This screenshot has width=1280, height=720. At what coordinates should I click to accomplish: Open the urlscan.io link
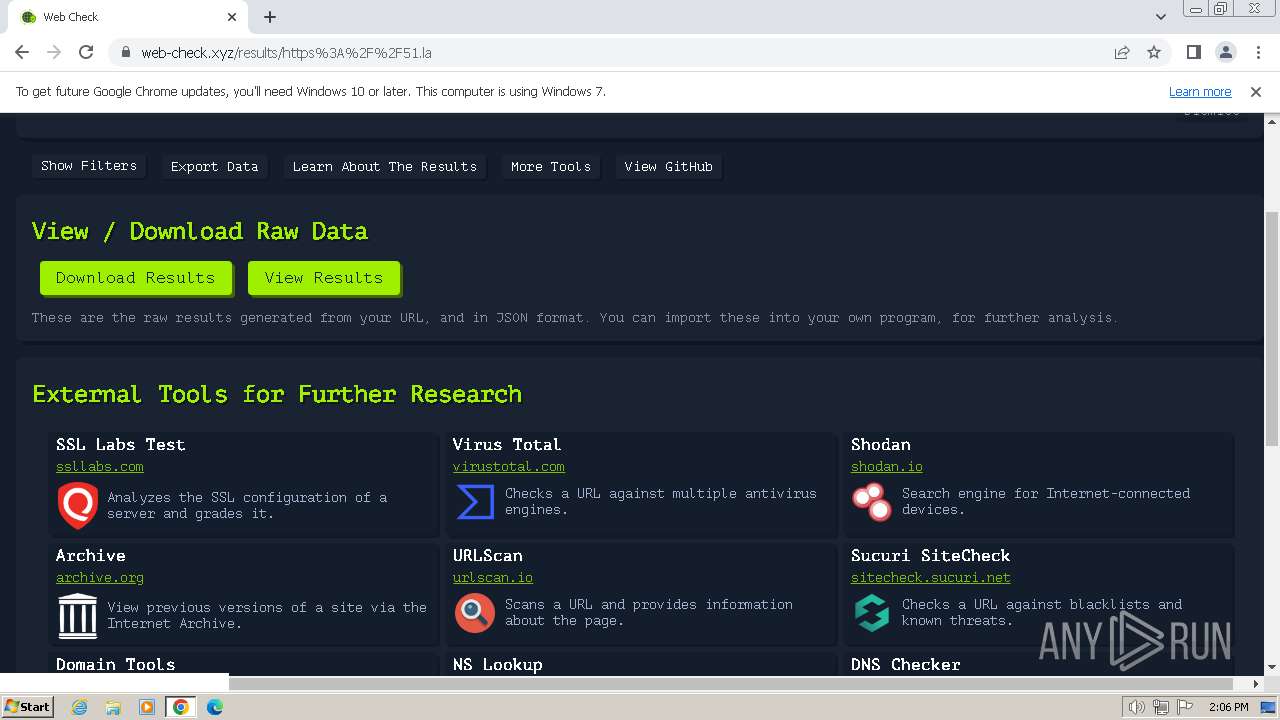(x=493, y=578)
